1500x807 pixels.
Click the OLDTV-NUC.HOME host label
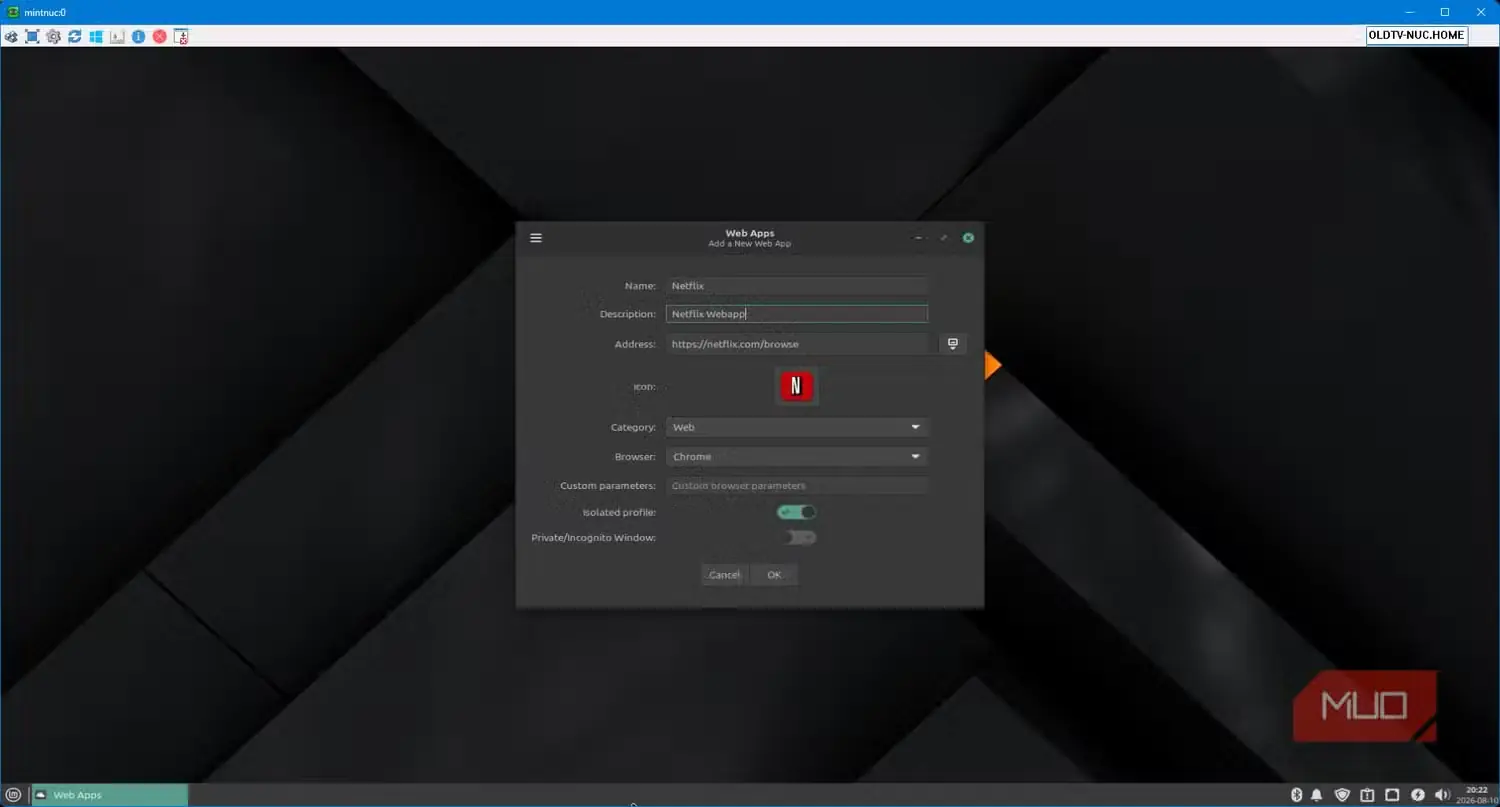[1417, 35]
